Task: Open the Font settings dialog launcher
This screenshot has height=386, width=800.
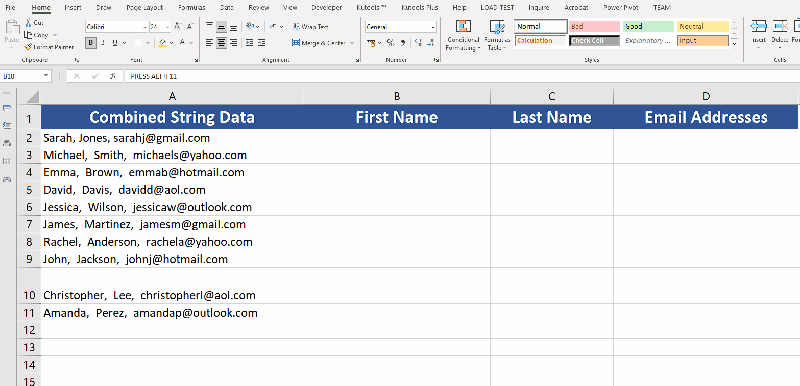Action: [x=197, y=60]
